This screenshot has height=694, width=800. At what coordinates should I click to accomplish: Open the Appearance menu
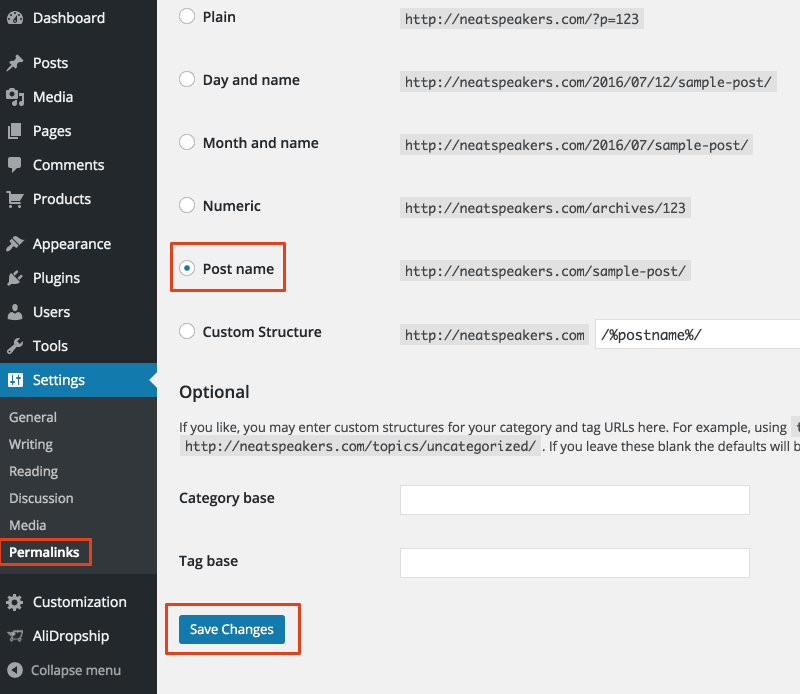pos(72,244)
